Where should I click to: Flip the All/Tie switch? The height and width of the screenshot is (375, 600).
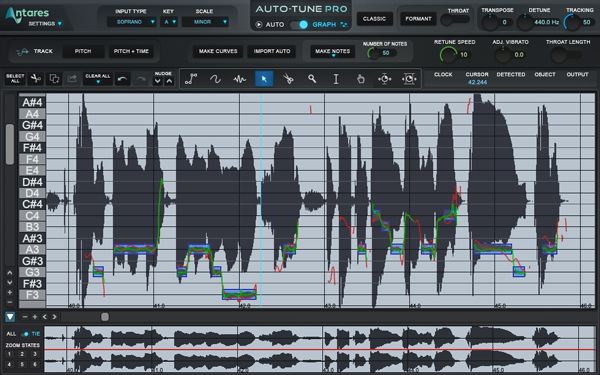pos(24,334)
